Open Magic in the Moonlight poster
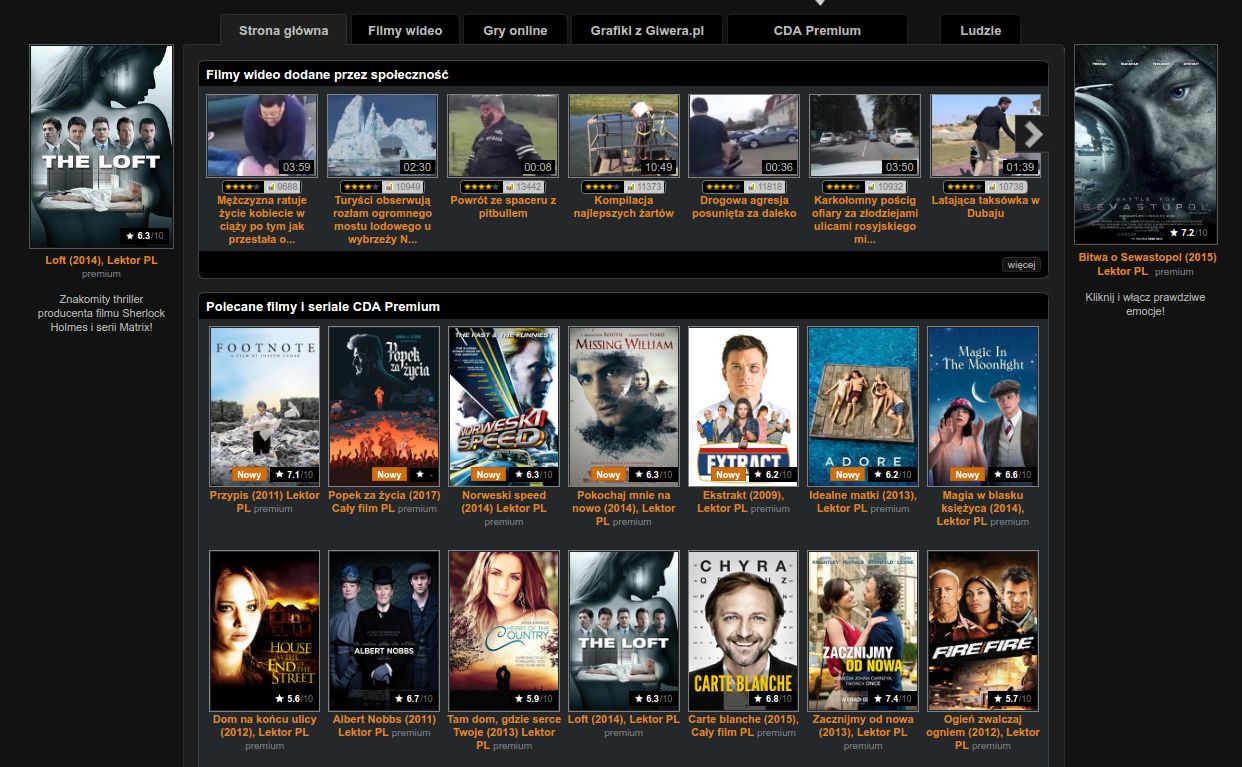The height and width of the screenshot is (767, 1242). (983, 406)
